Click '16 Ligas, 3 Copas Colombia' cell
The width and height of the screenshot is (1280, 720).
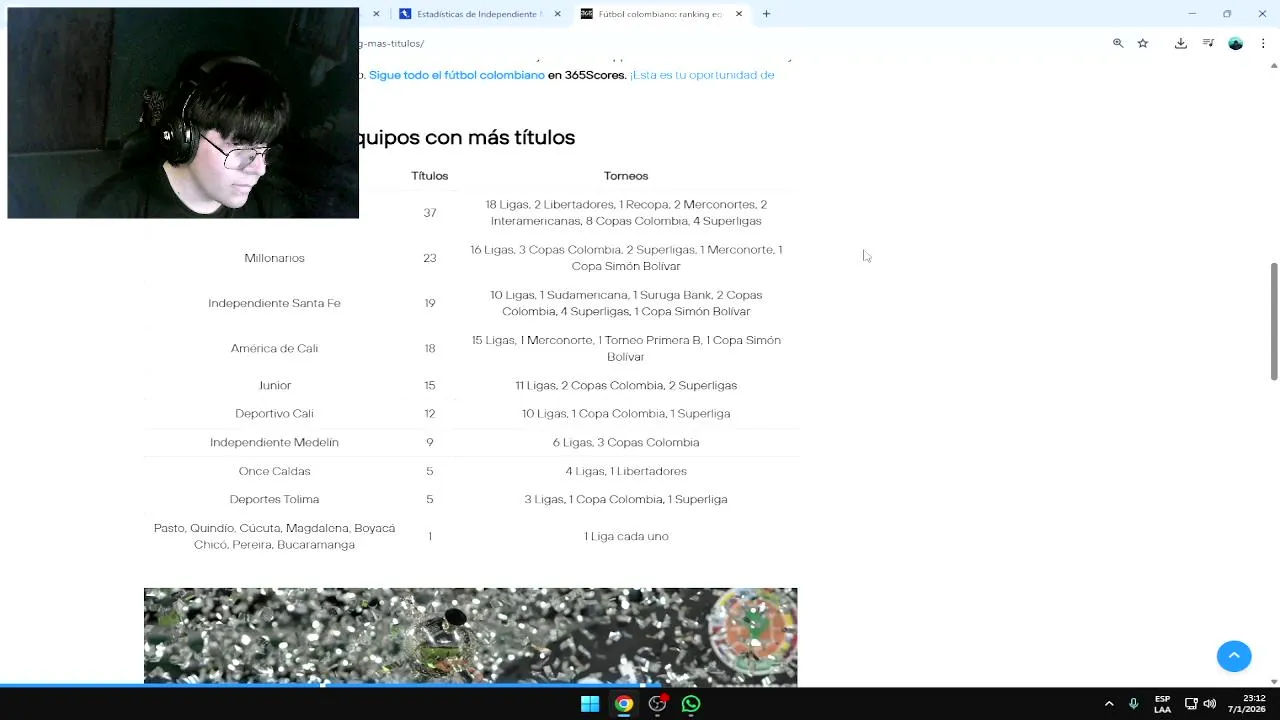[x=626, y=258]
